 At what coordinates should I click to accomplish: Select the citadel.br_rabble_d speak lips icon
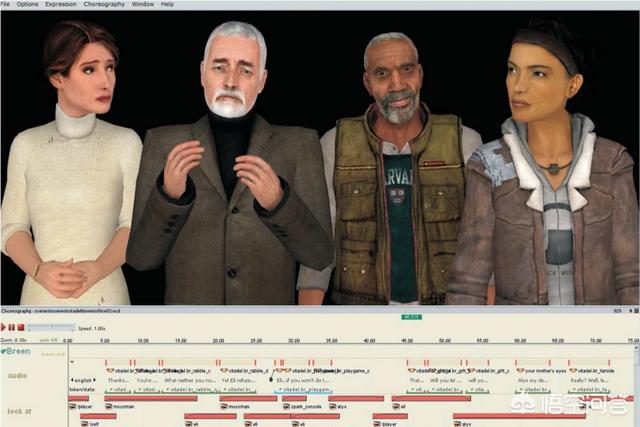pyautogui.click(x=224, y=371)
